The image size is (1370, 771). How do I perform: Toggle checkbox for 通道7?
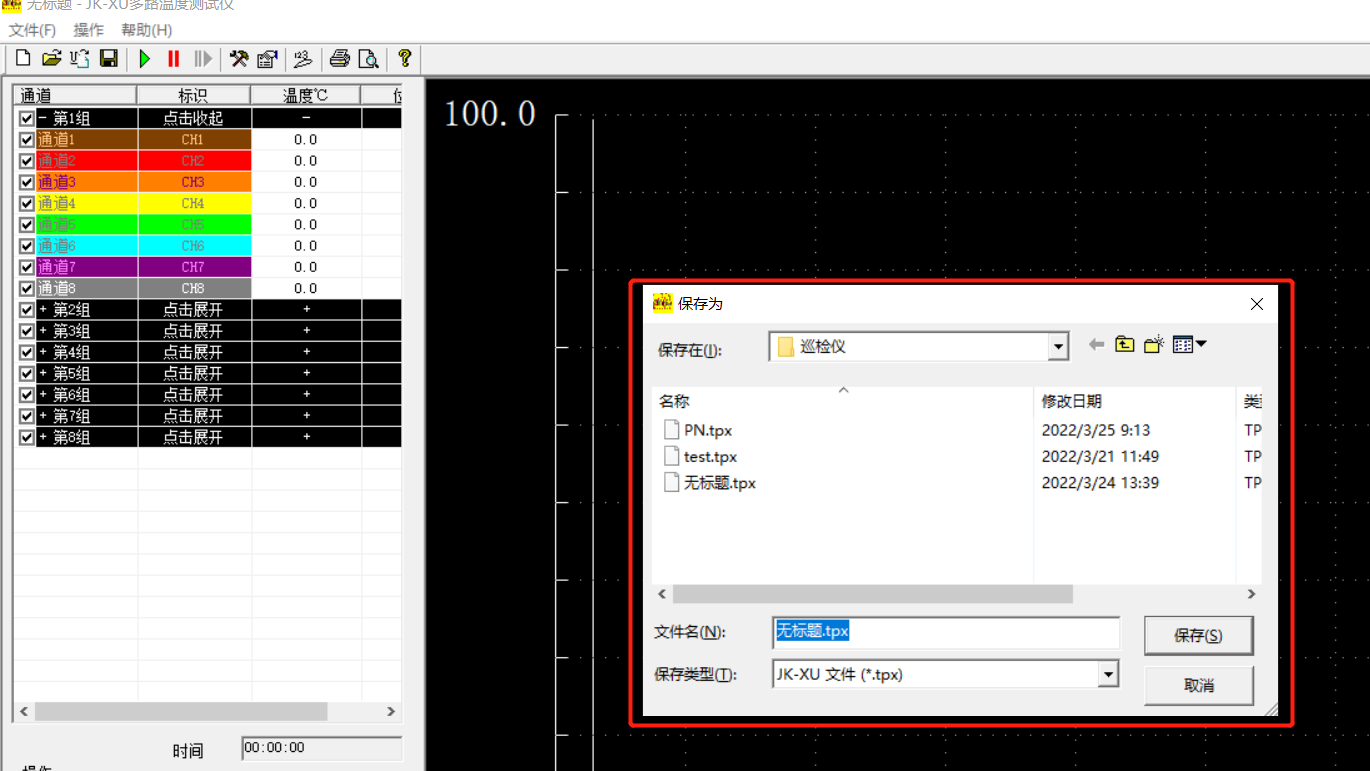point(27,267)
